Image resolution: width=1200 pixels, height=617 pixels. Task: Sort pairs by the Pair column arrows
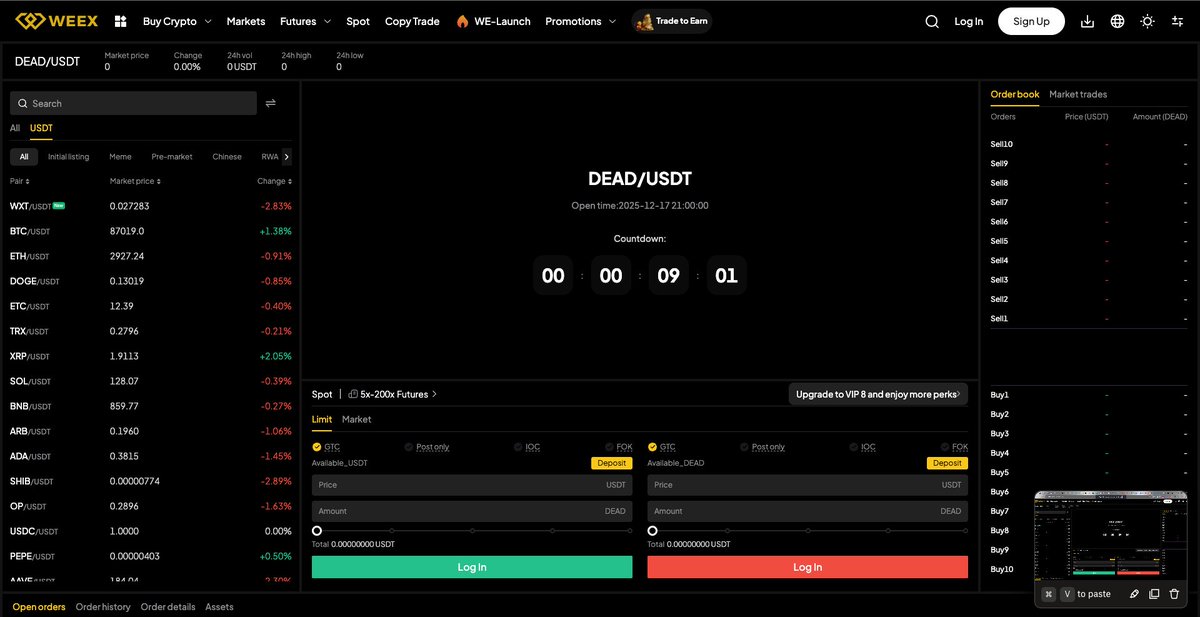point(27,182)
